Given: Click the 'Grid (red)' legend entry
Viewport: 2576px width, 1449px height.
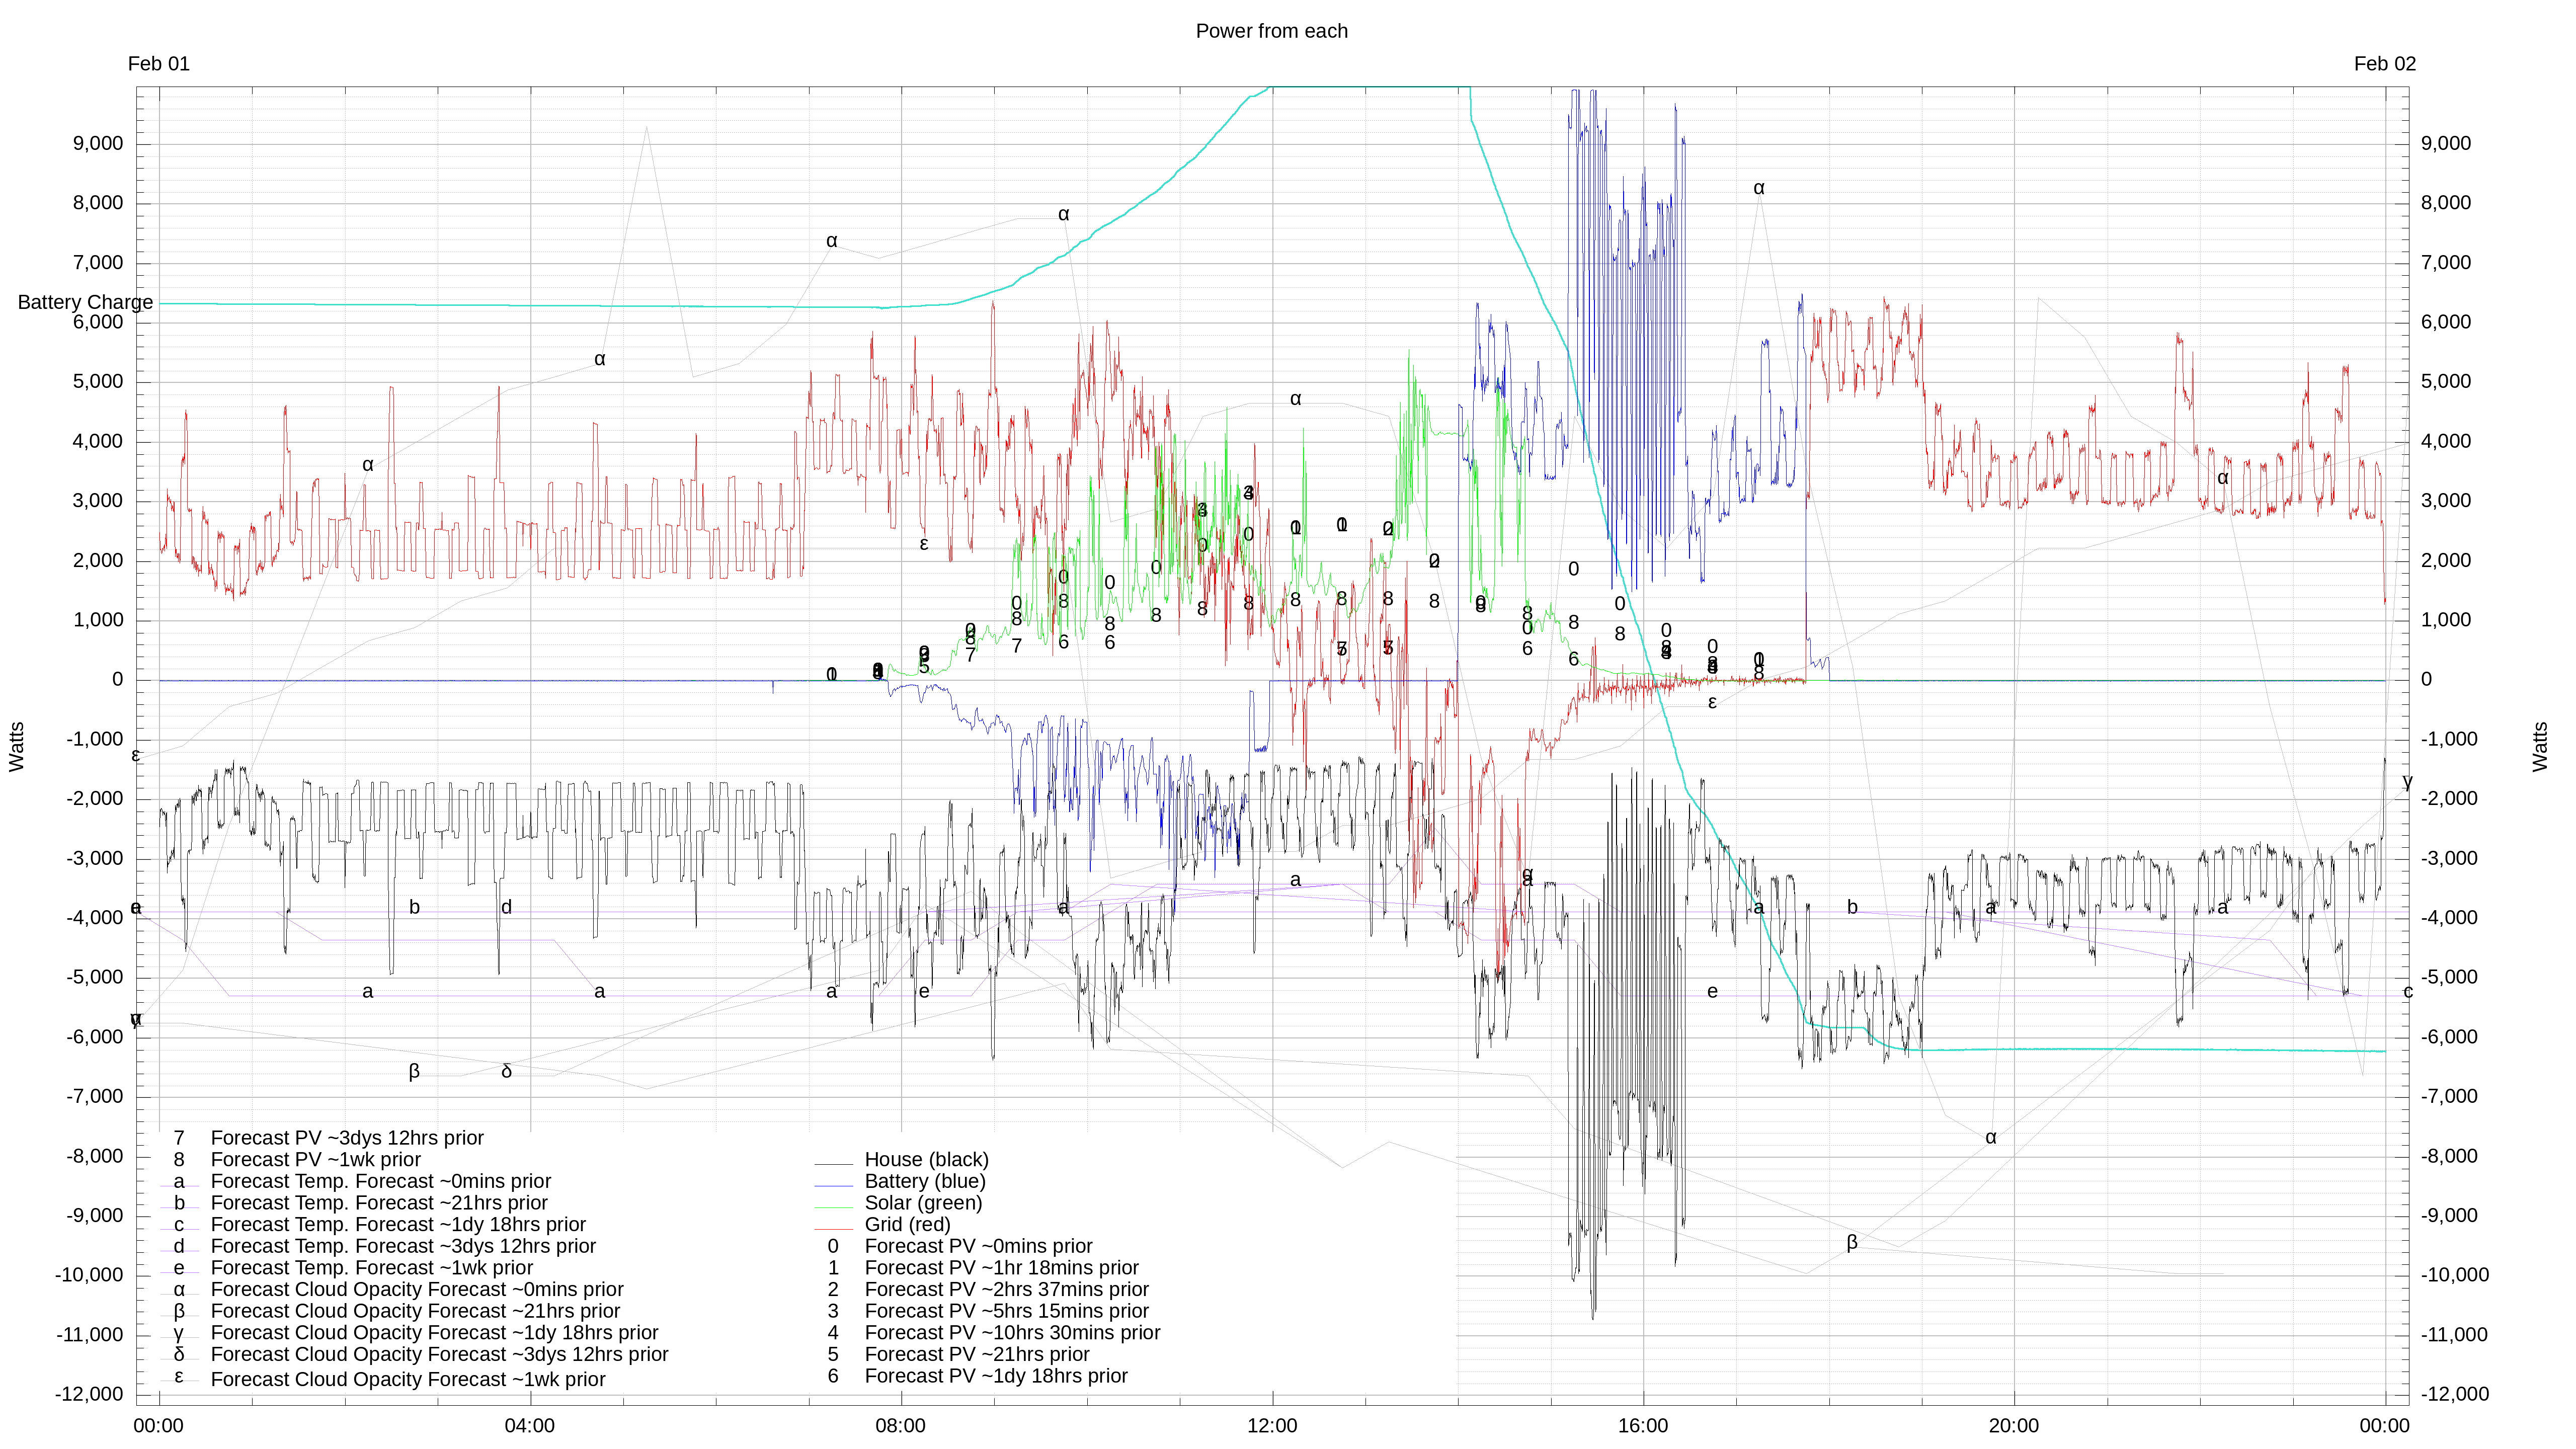Looking at the screenshot, I should coord(907,1225).
